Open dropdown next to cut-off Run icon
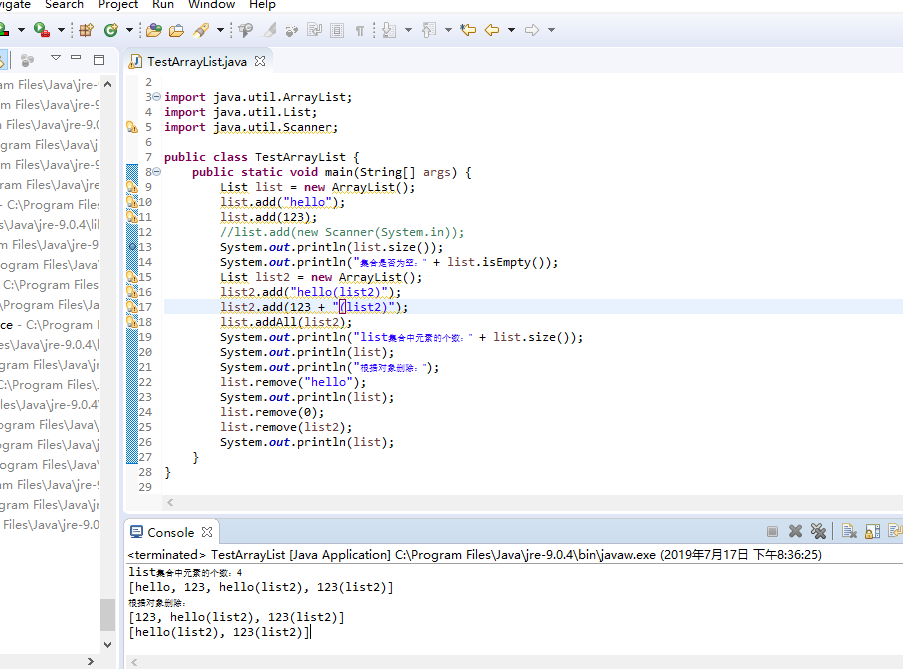Viewport: 903px width, 669px height. click(x=21, y=30)
